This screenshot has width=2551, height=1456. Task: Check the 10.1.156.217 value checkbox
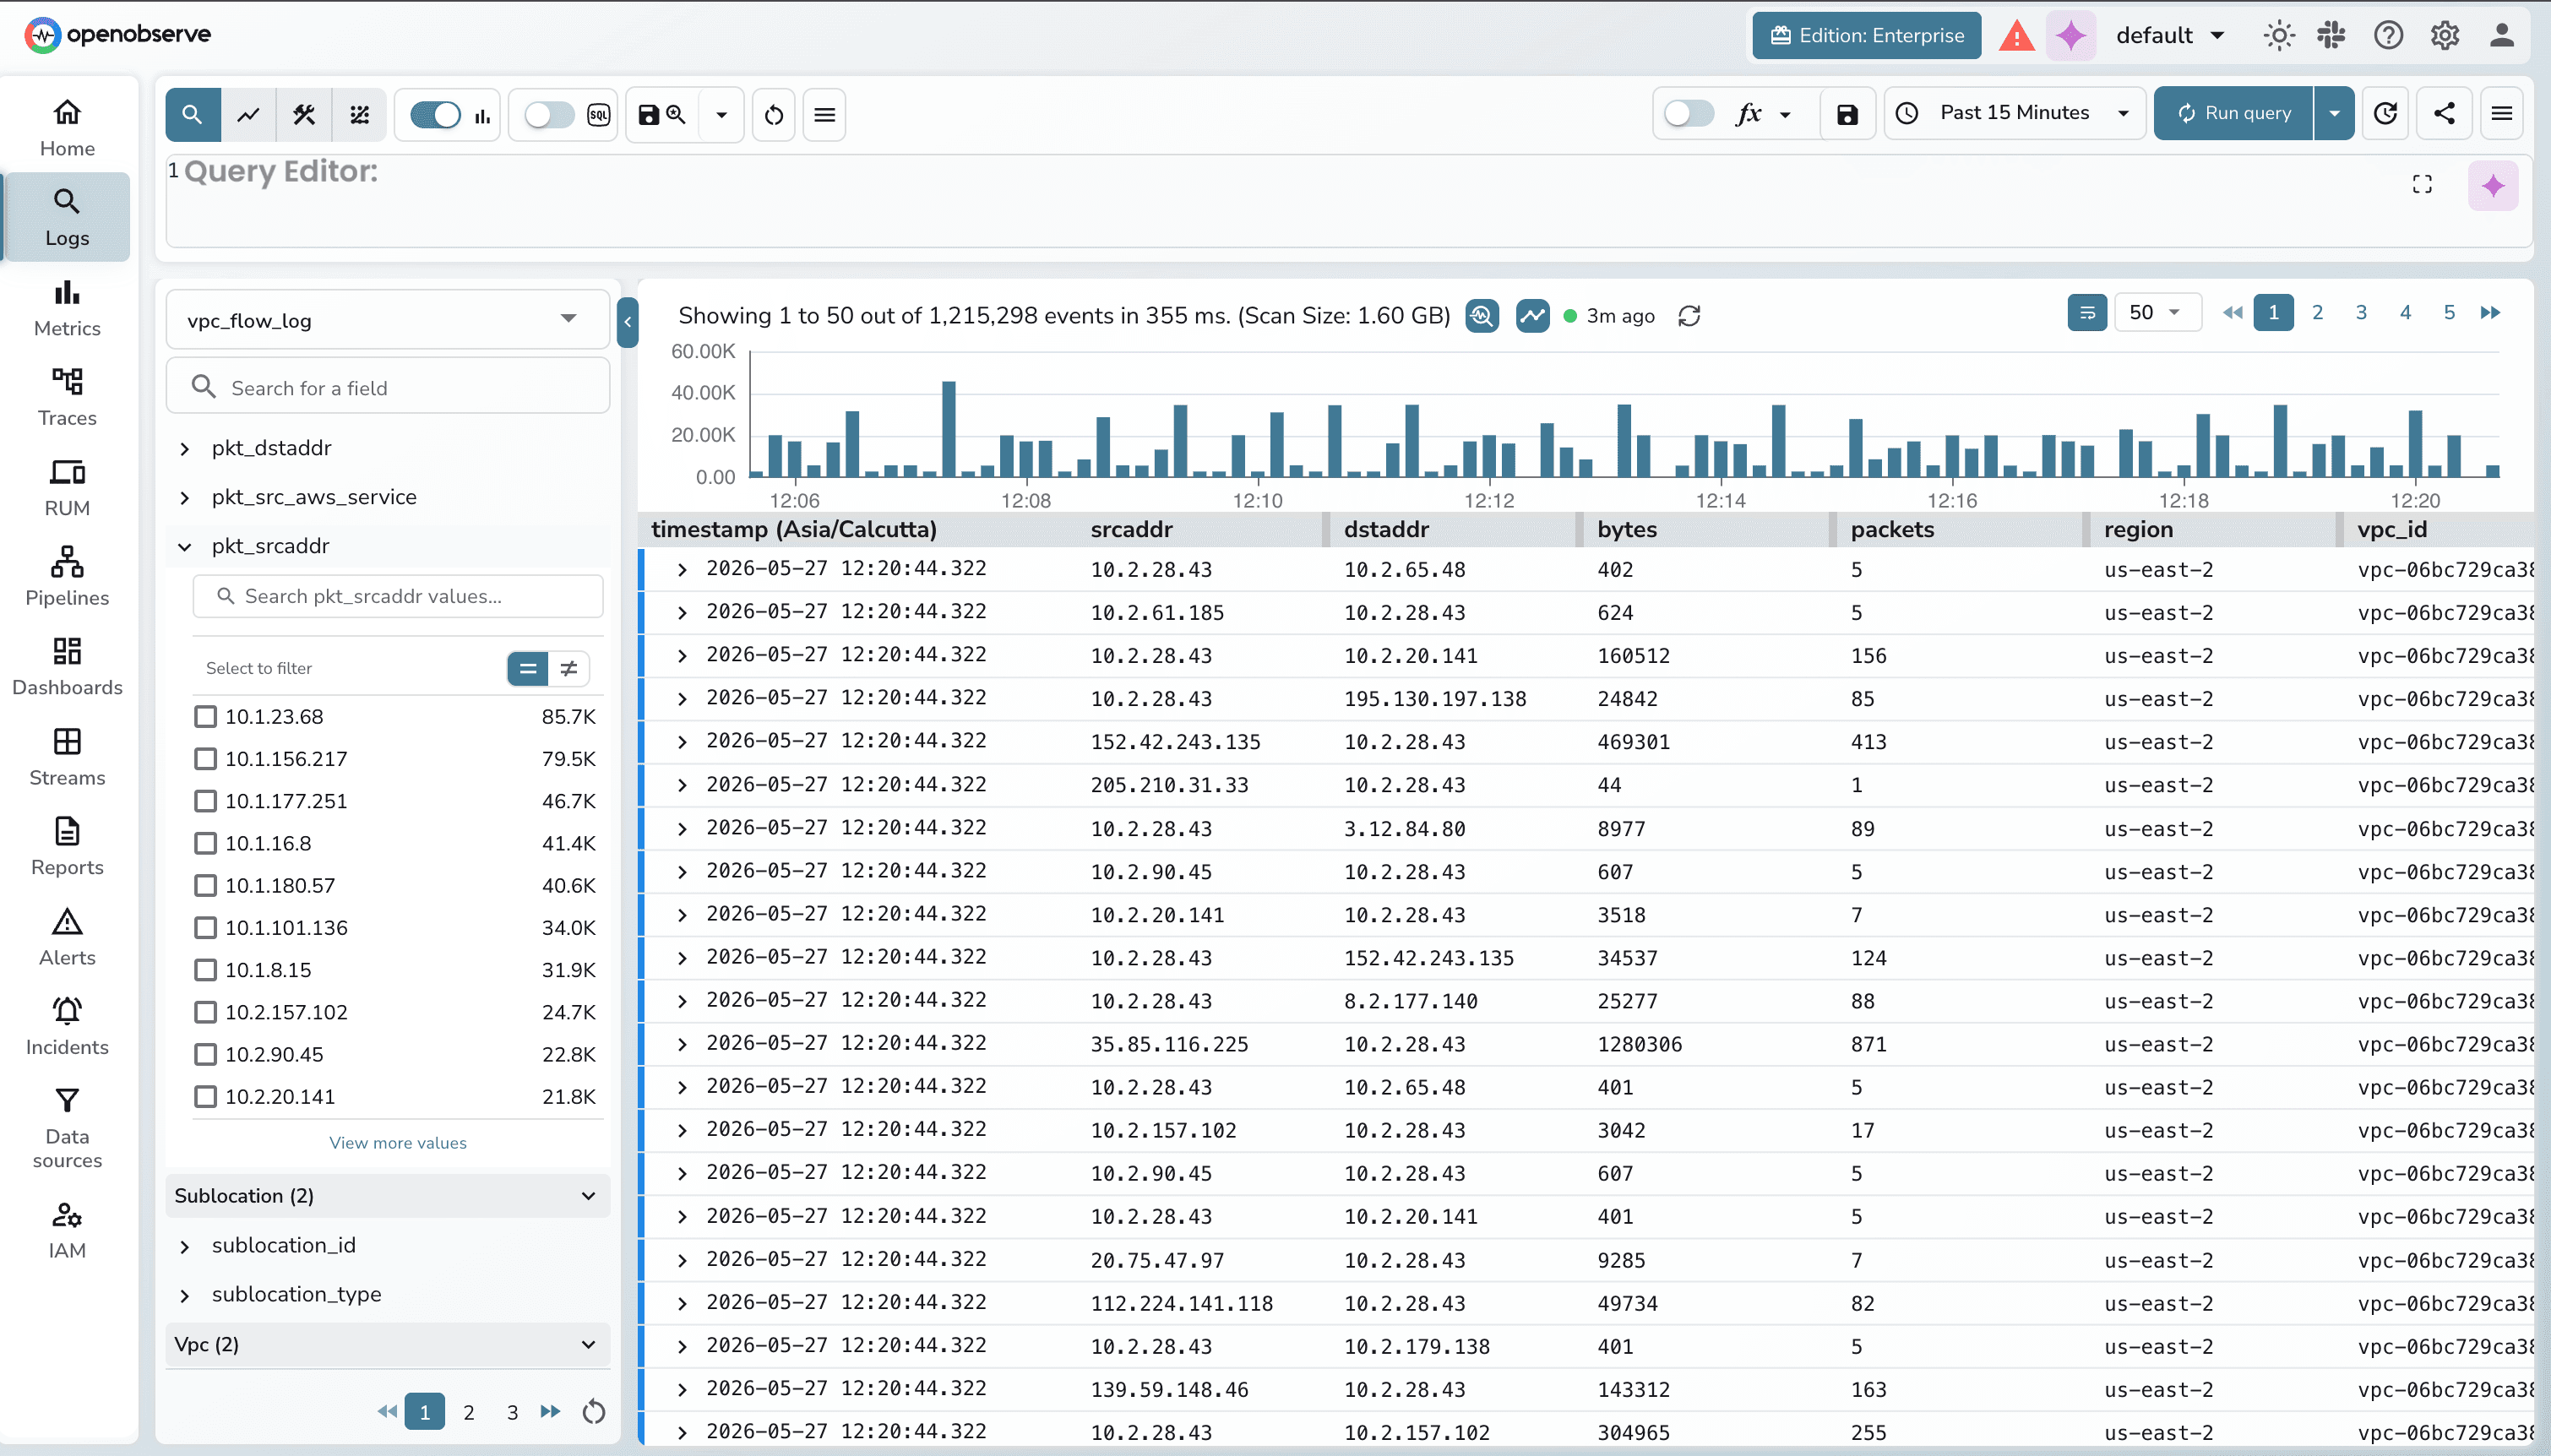tap(205, 758)
